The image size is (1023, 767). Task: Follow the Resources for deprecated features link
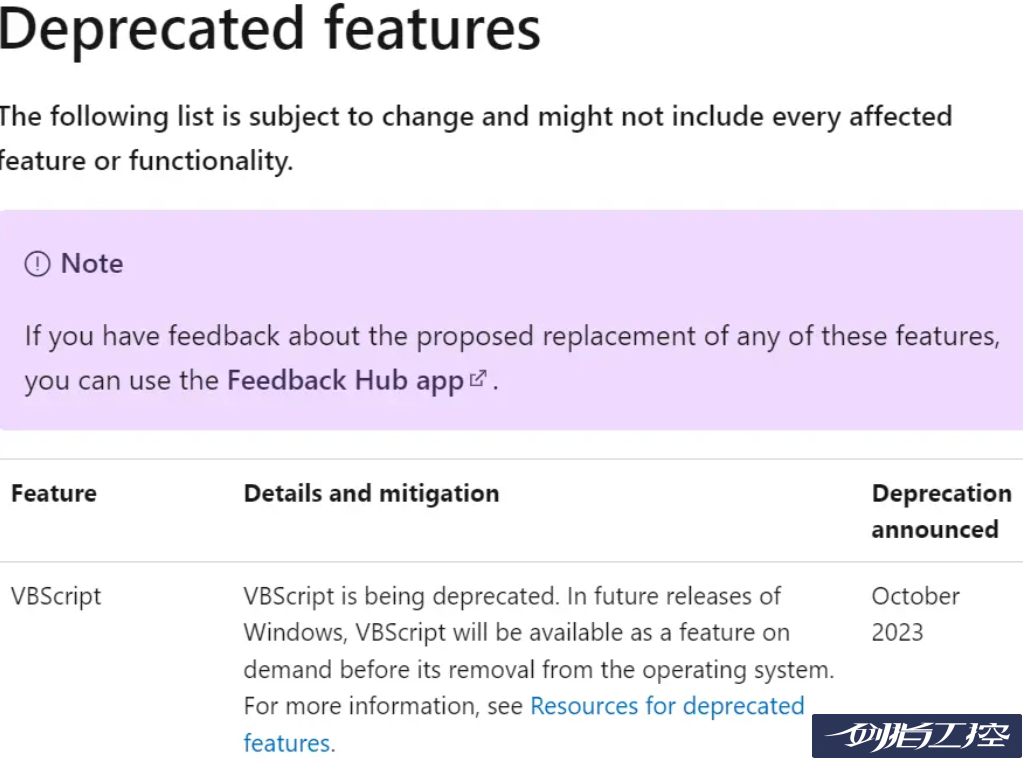(x=666, y=706)
